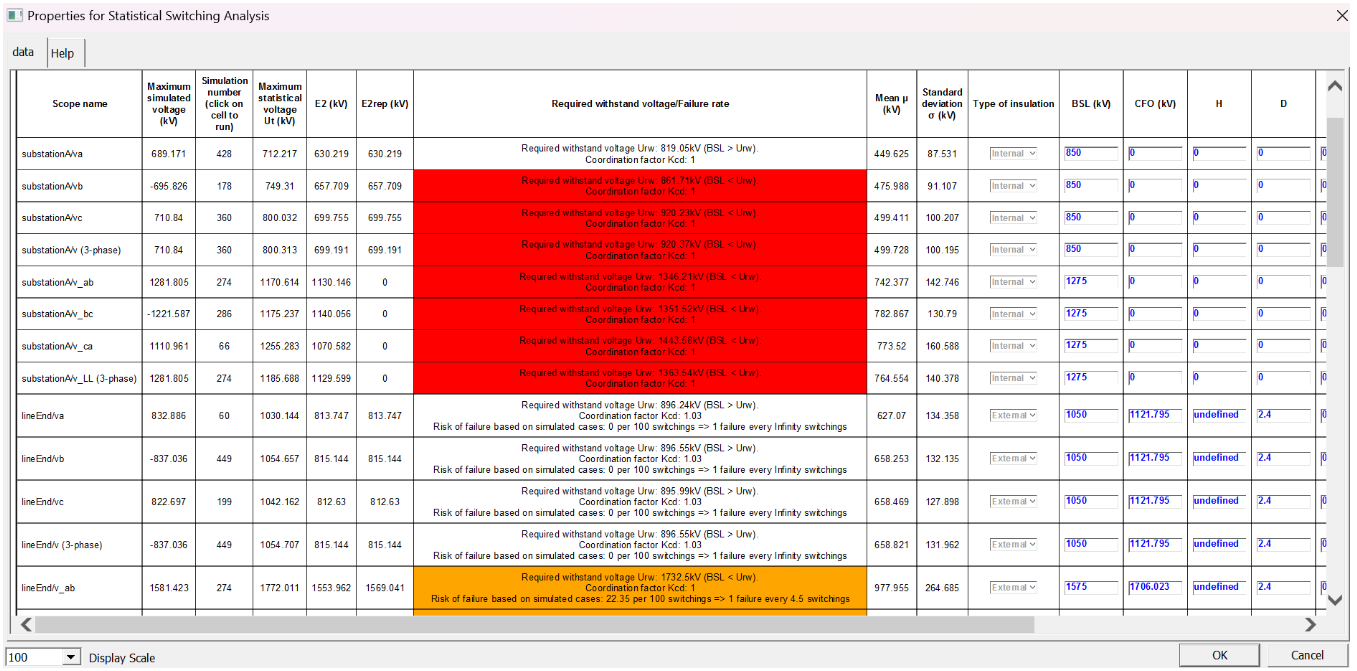Run simulation 449 in the lineEnd/vb row

[x=223, y=459]
